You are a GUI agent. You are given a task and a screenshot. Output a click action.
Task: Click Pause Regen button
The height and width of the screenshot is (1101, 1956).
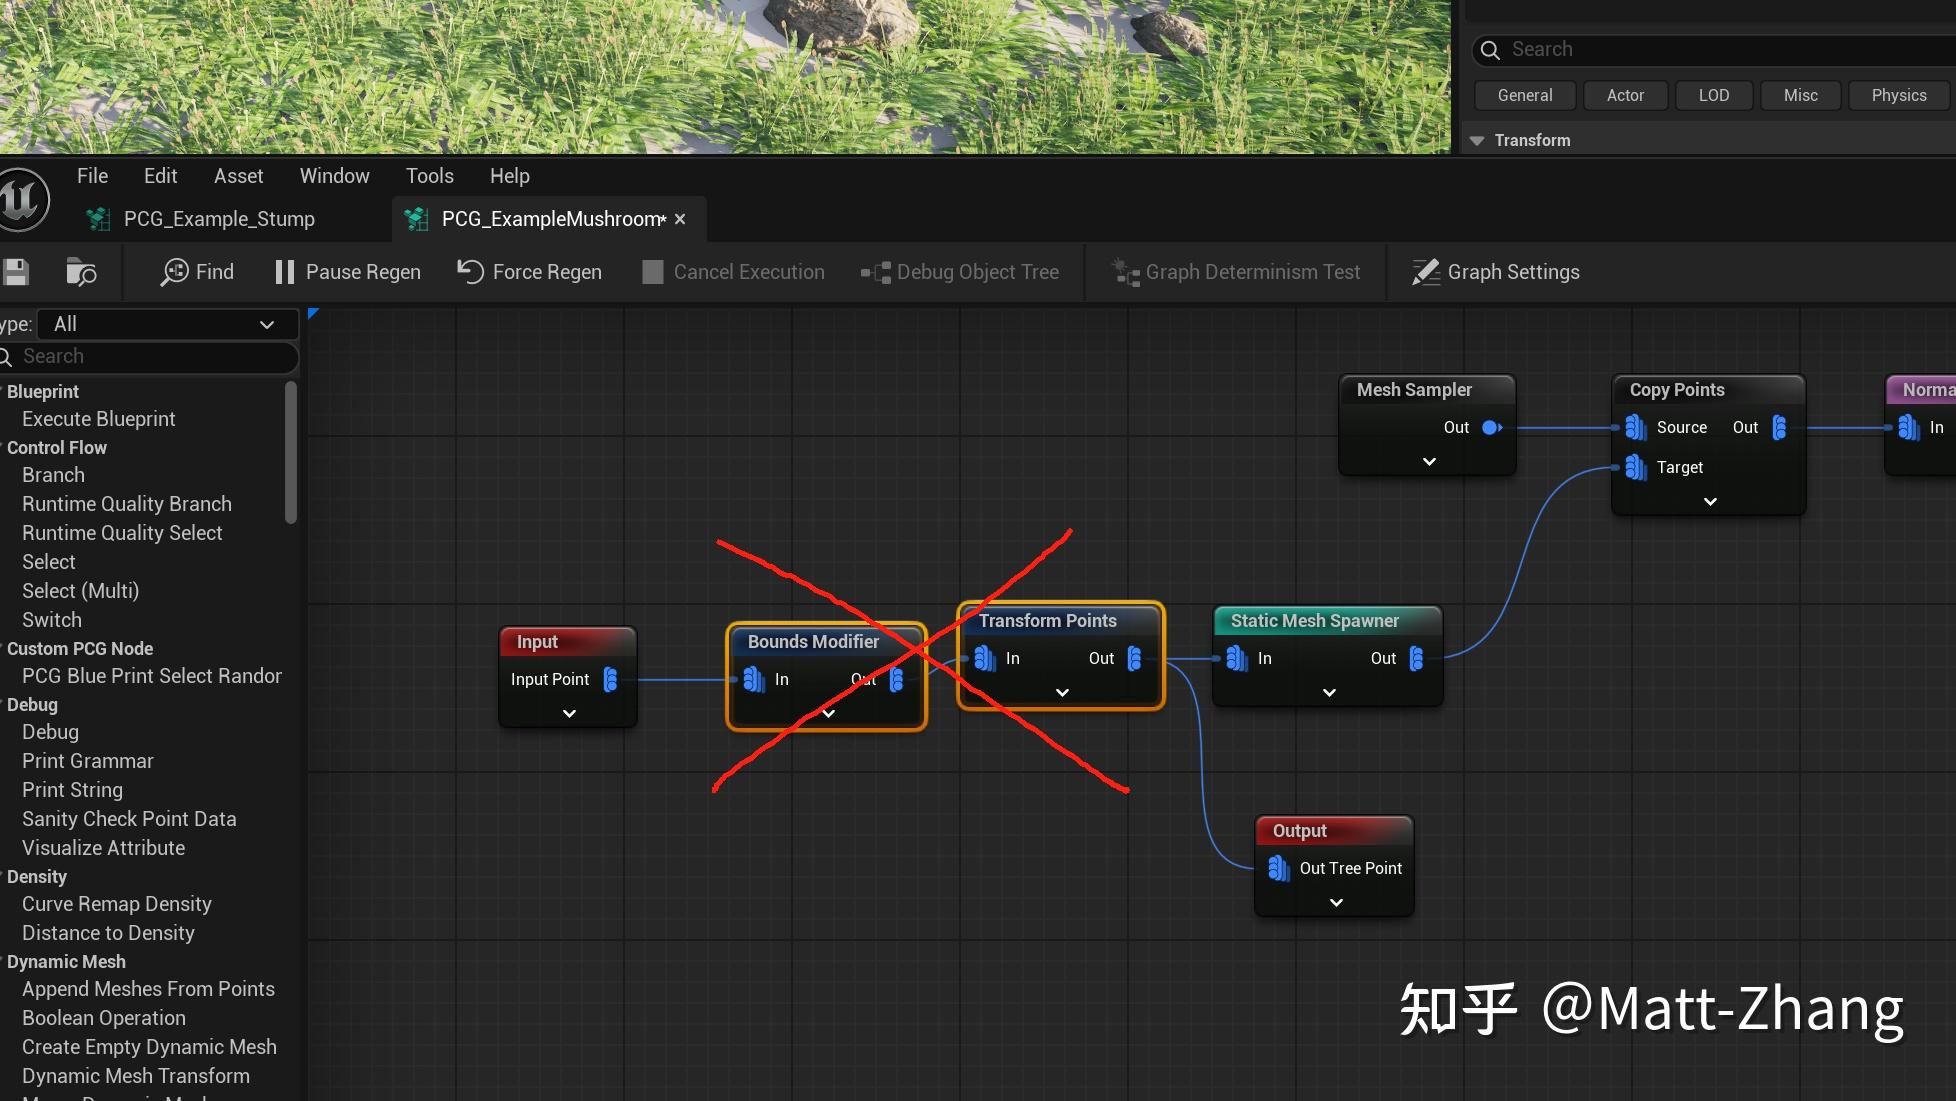point(348,272)
